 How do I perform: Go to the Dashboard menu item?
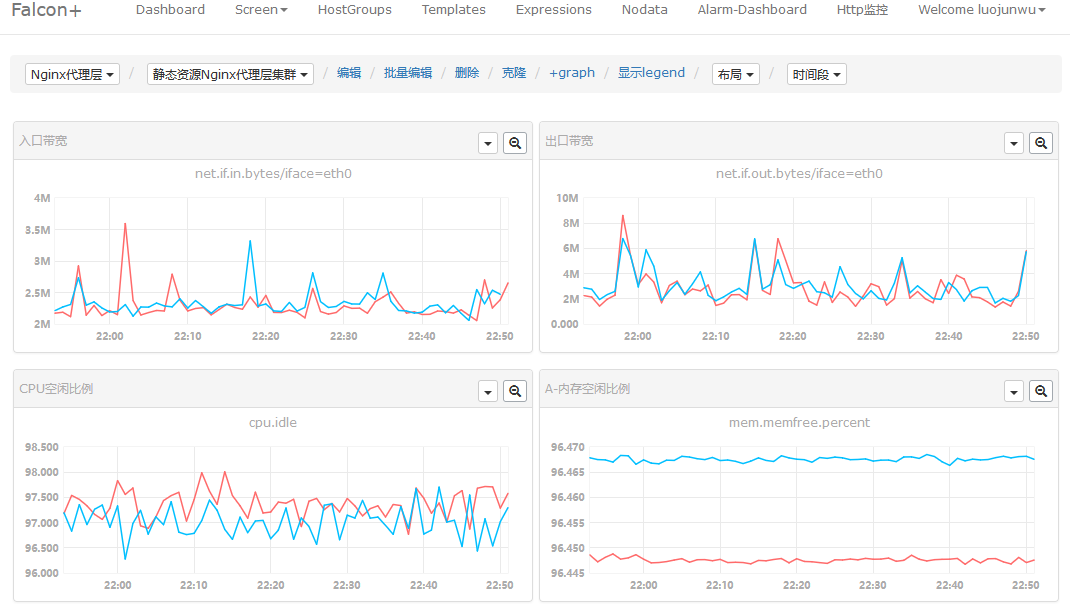(170, 10)
